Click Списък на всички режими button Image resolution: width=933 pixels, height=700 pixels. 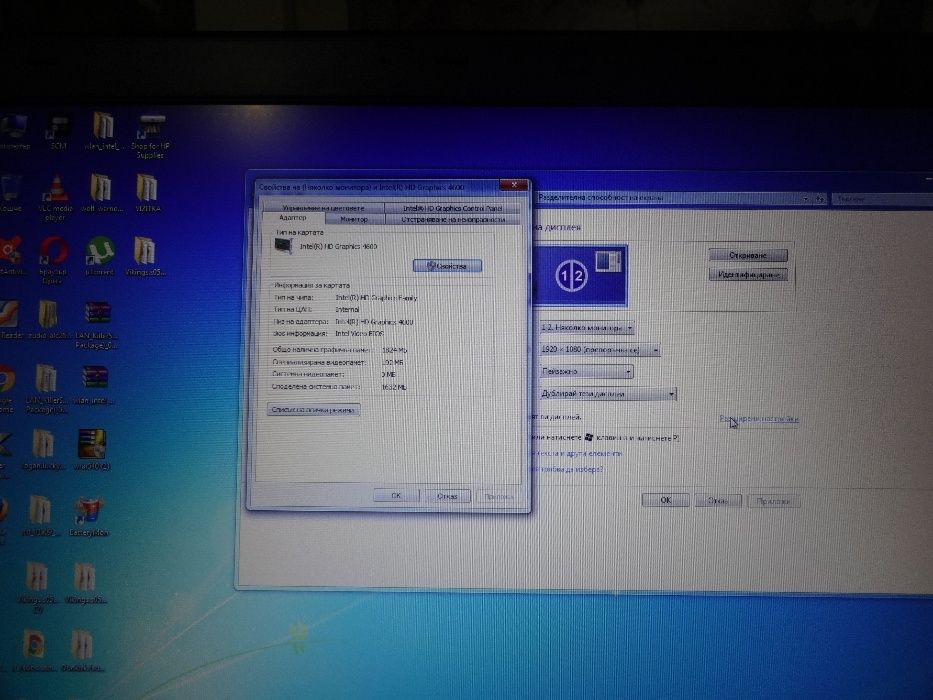[x=314, y=410]
